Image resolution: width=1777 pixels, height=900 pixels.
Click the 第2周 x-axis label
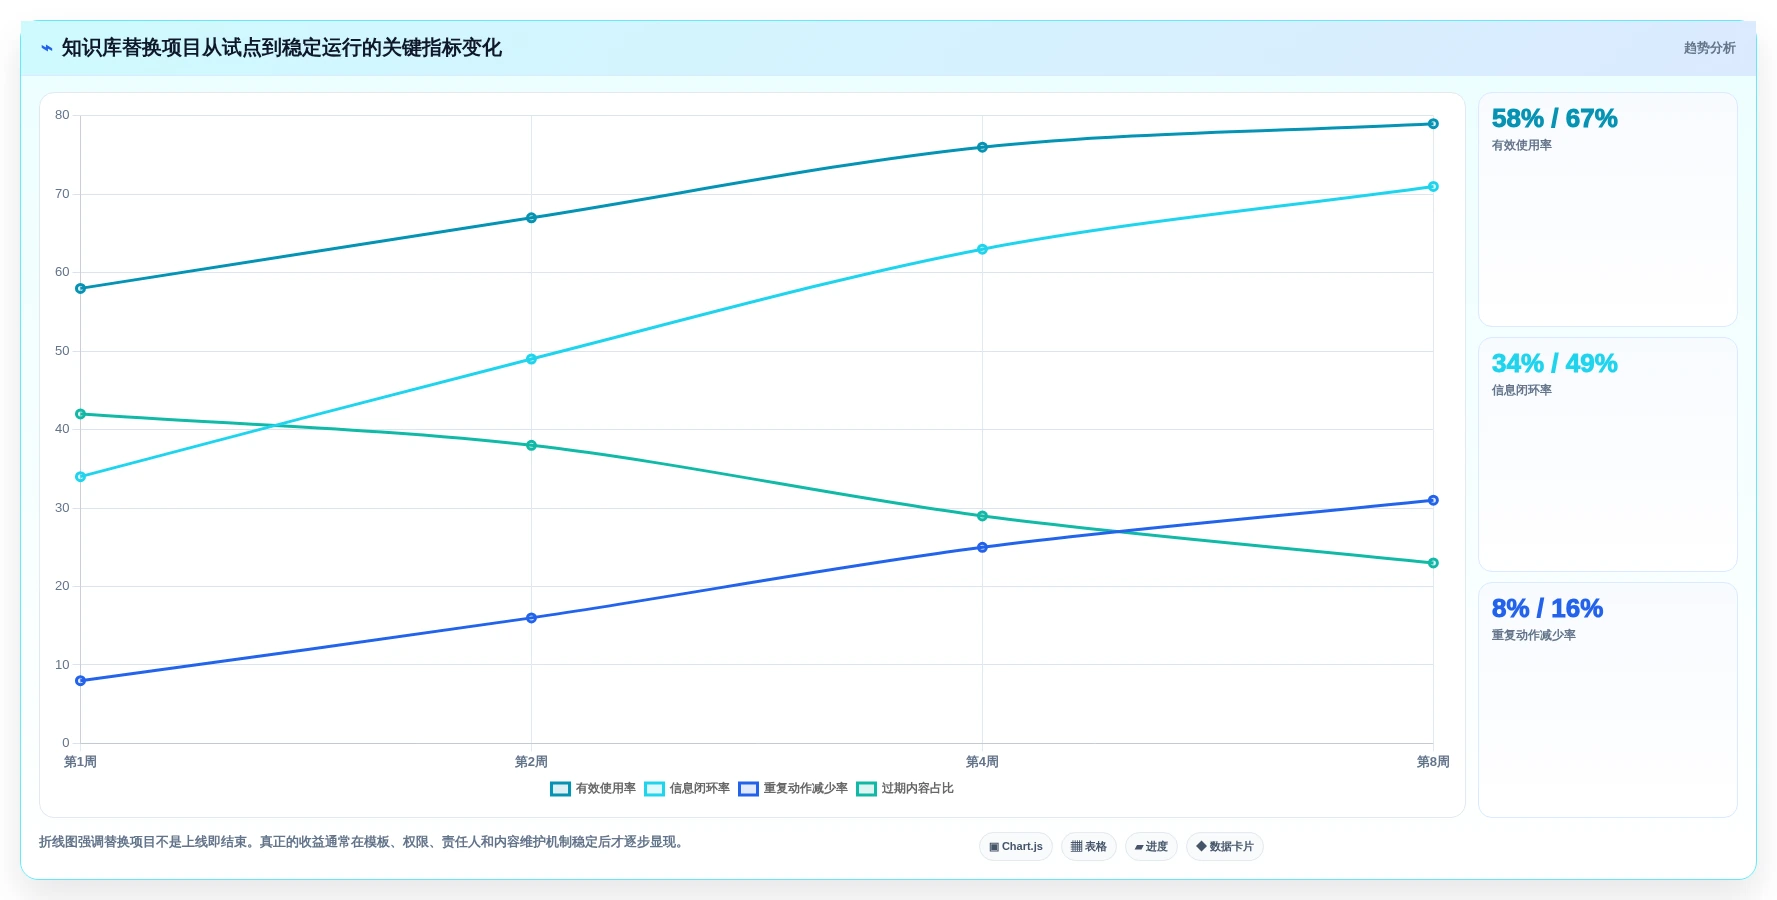point(531,762)
